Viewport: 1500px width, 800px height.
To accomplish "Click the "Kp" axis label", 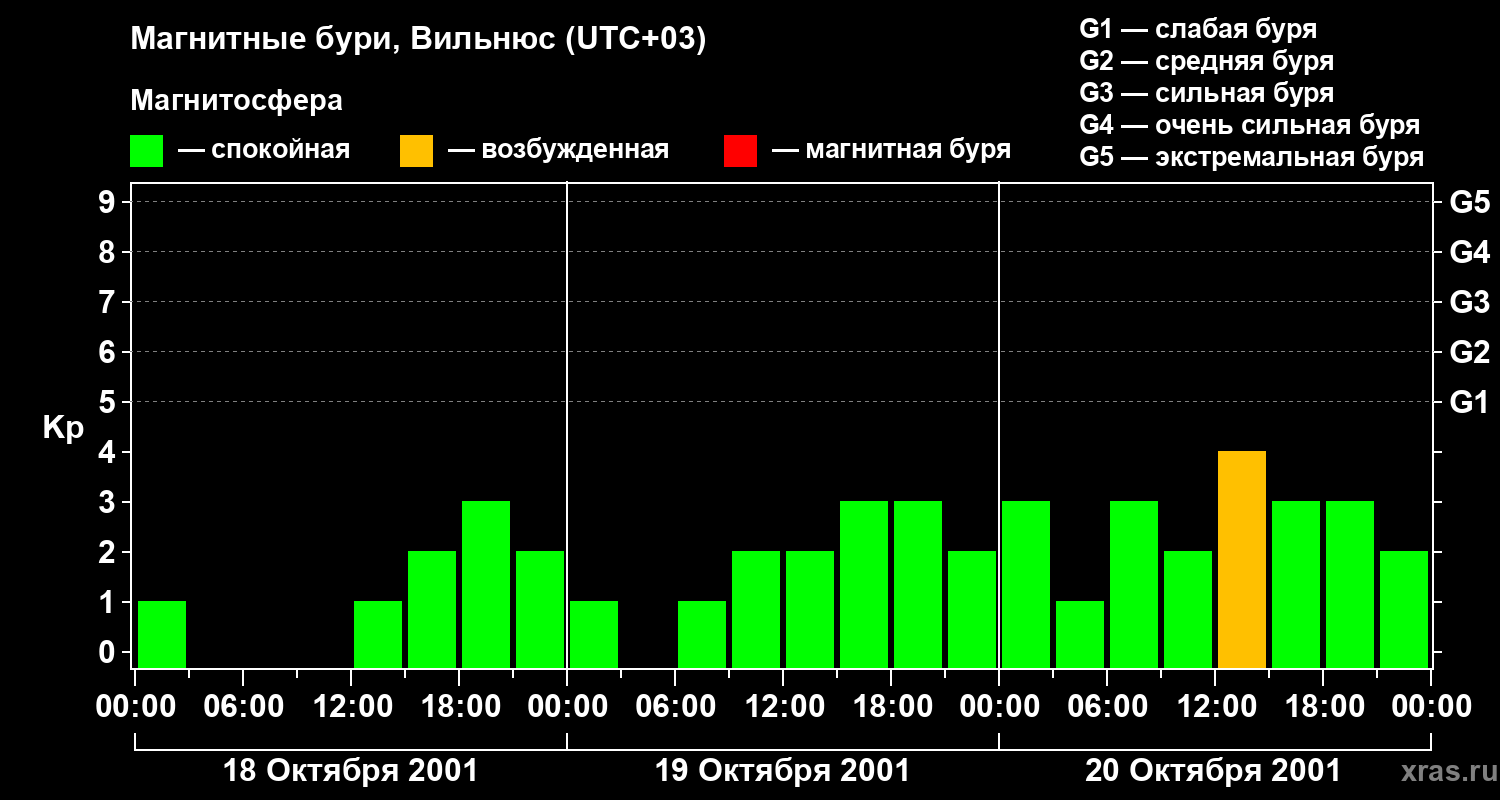I will pyautogui.click(x=63, y=428).
